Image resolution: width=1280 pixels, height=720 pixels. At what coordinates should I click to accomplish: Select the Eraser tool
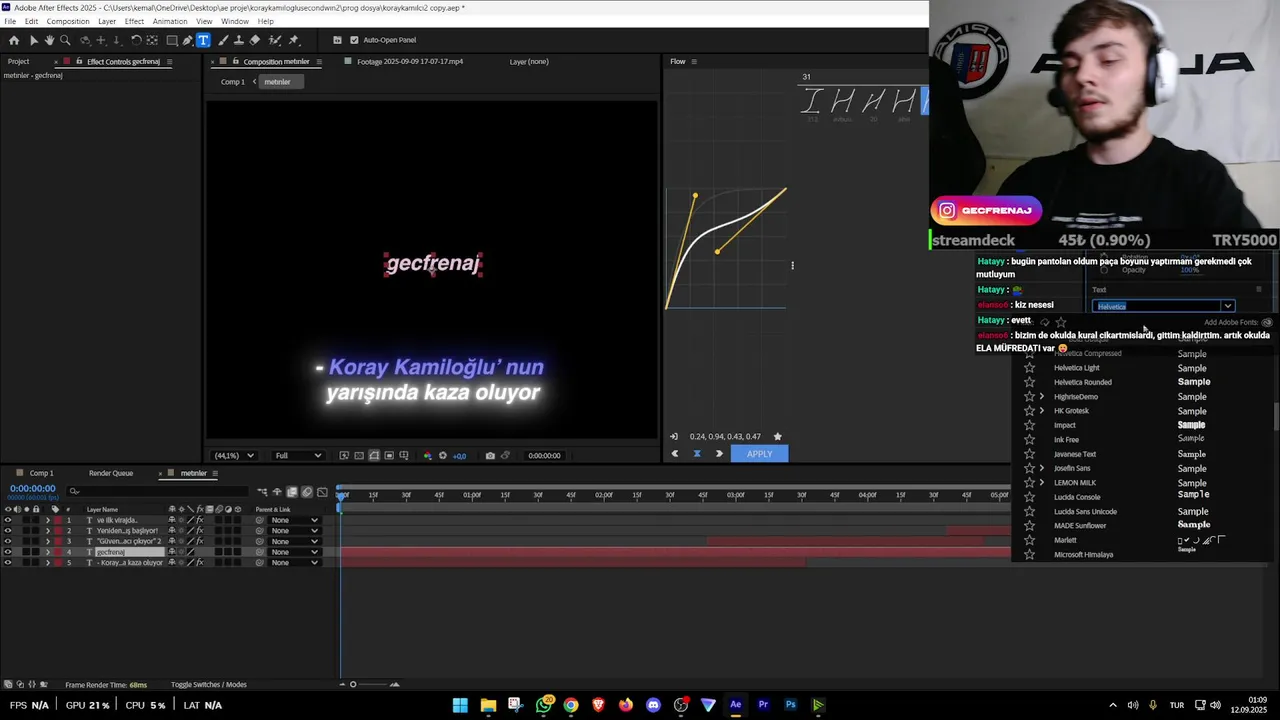point(255,40)
